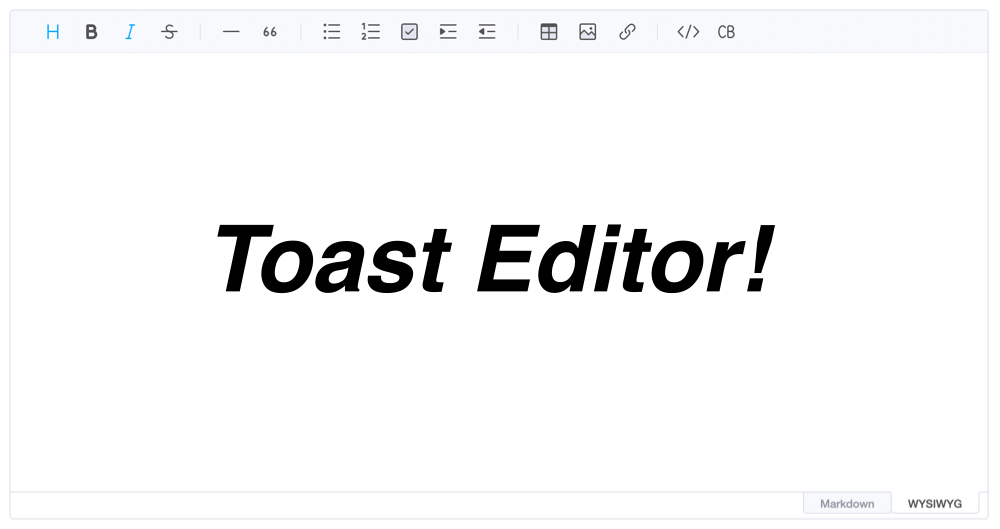Image resolution: width=1000 pixels, height=529 pixels.
Task: Insert a horizontal line
Action: (x=231, y=32)
